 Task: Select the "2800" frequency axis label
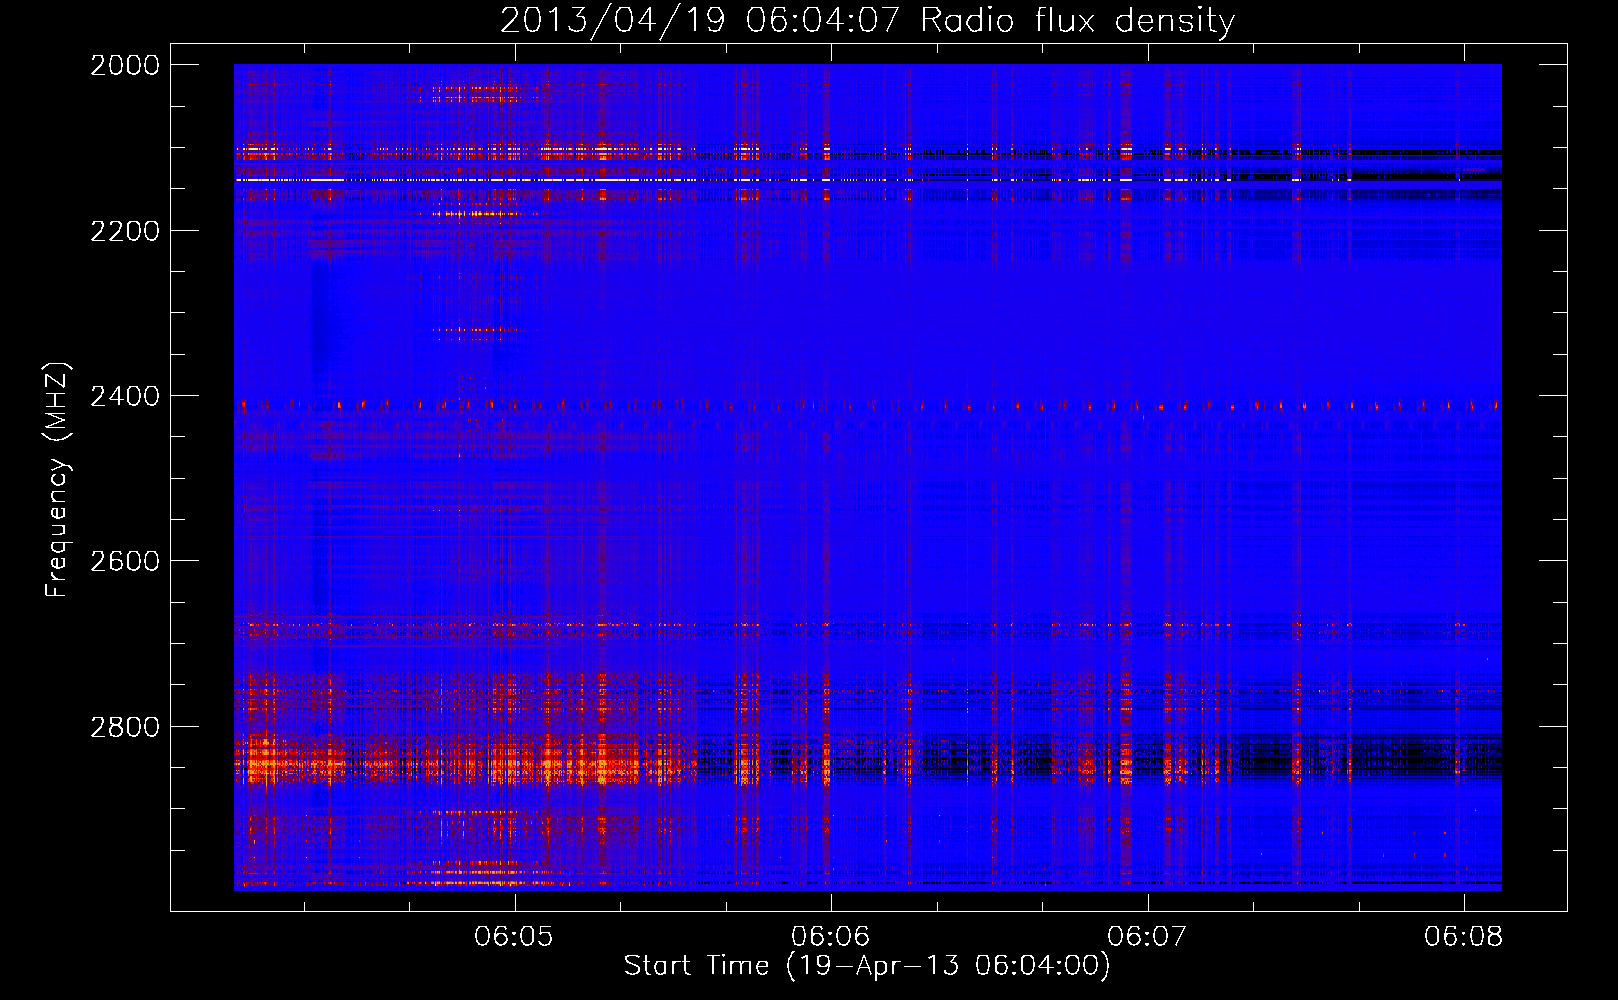pyautogui.click(x=125, y=727)
